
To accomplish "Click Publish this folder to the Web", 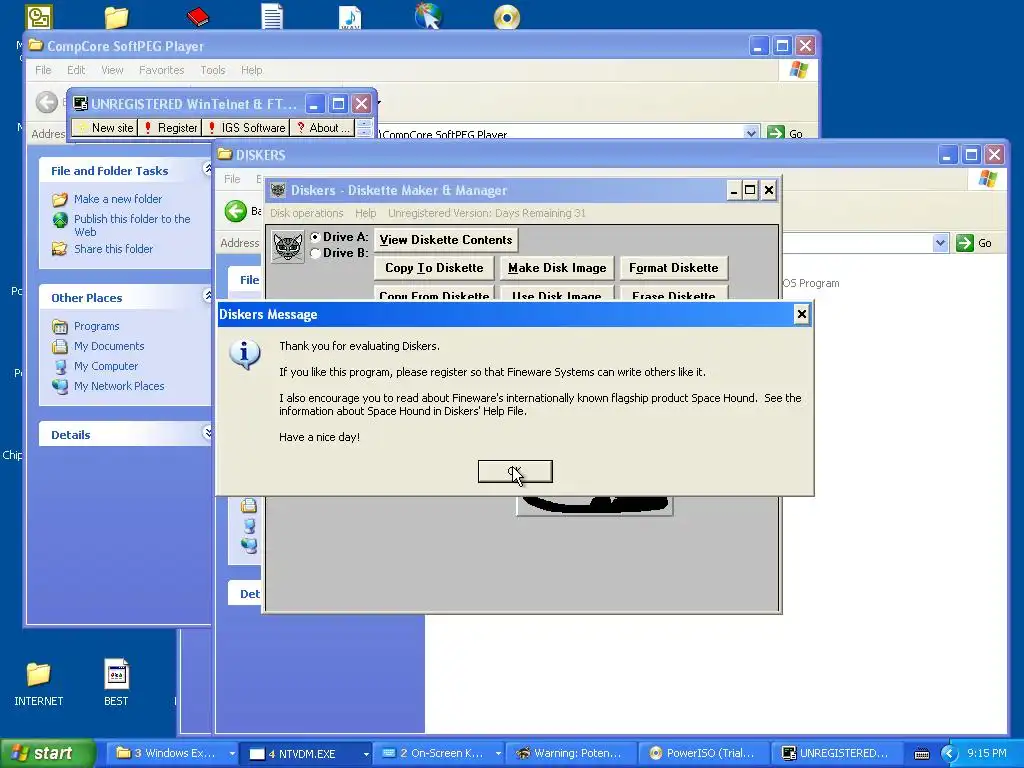I will [x=132, y=225].
